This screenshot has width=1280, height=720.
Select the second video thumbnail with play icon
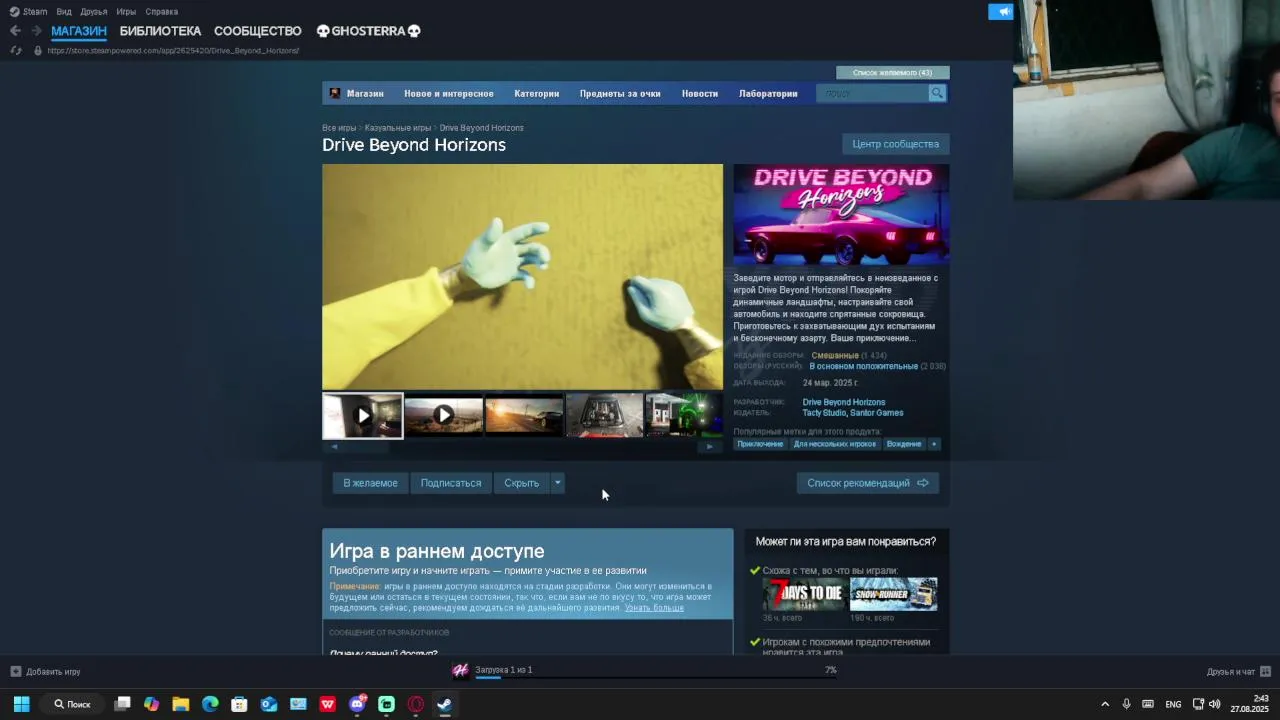[x=444, y=415]
